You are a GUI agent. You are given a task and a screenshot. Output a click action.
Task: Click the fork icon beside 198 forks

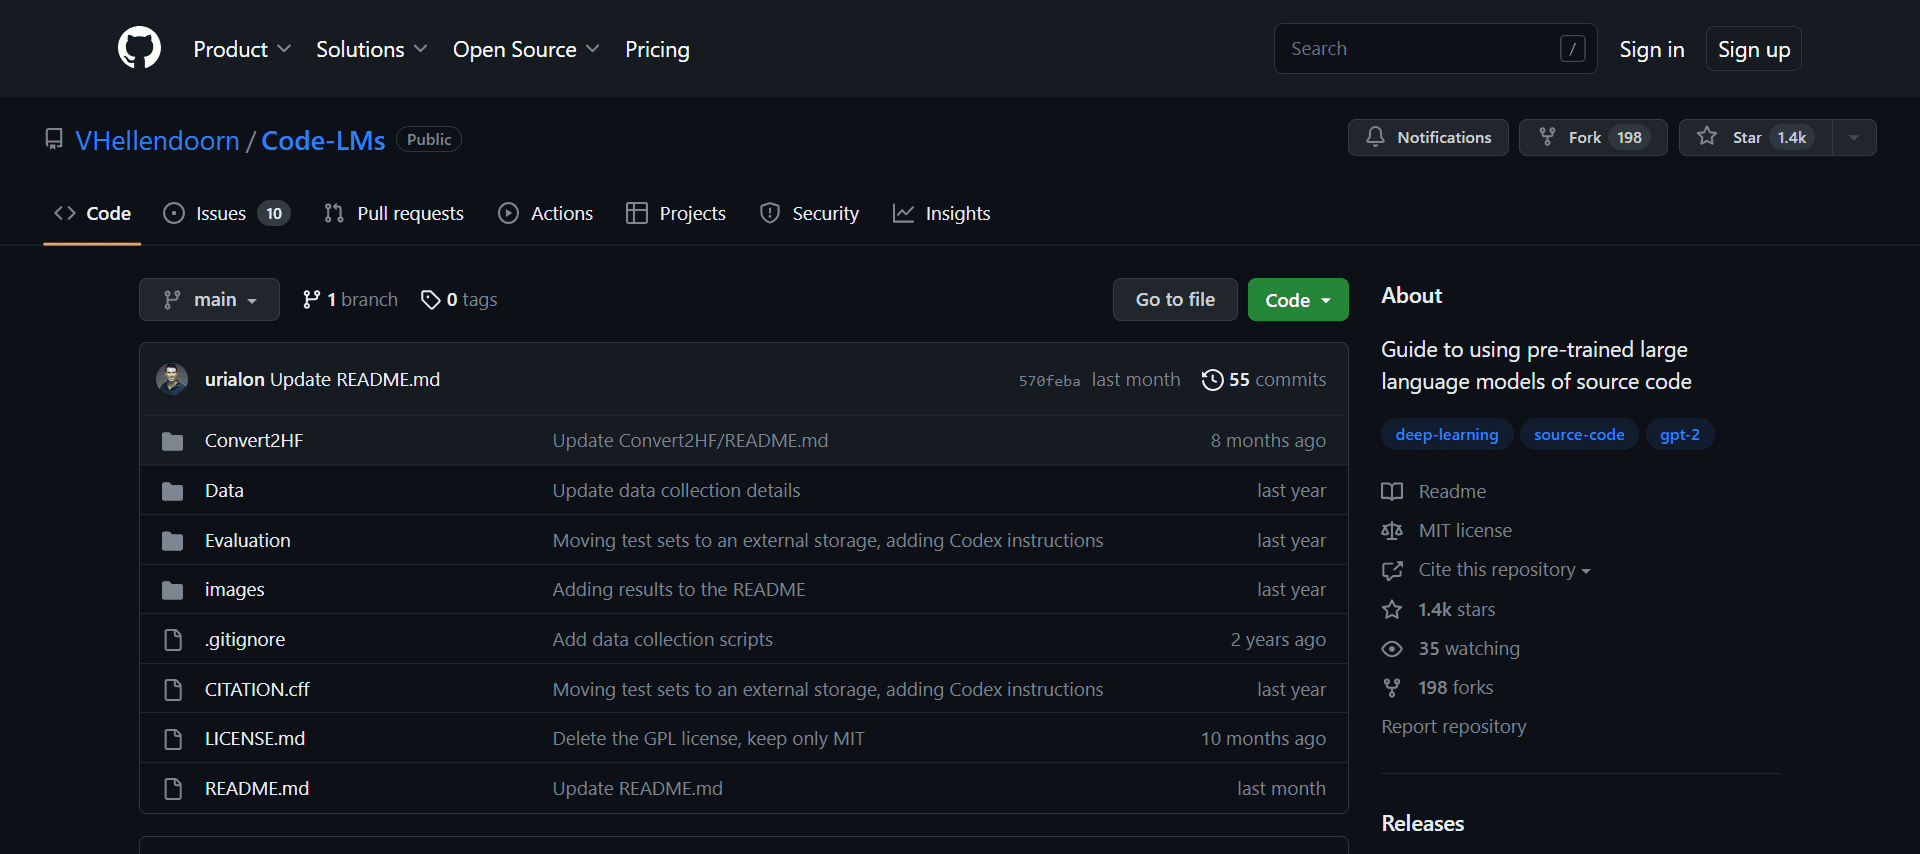point(1392,688)
